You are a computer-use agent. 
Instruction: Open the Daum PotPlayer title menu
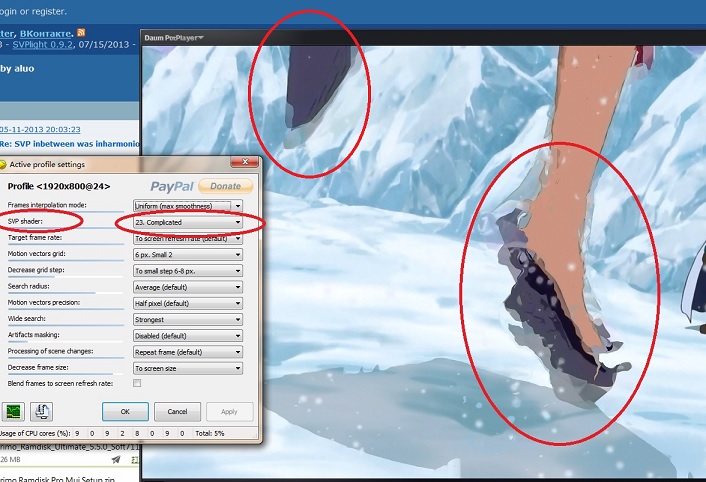(x=174, y=38)
